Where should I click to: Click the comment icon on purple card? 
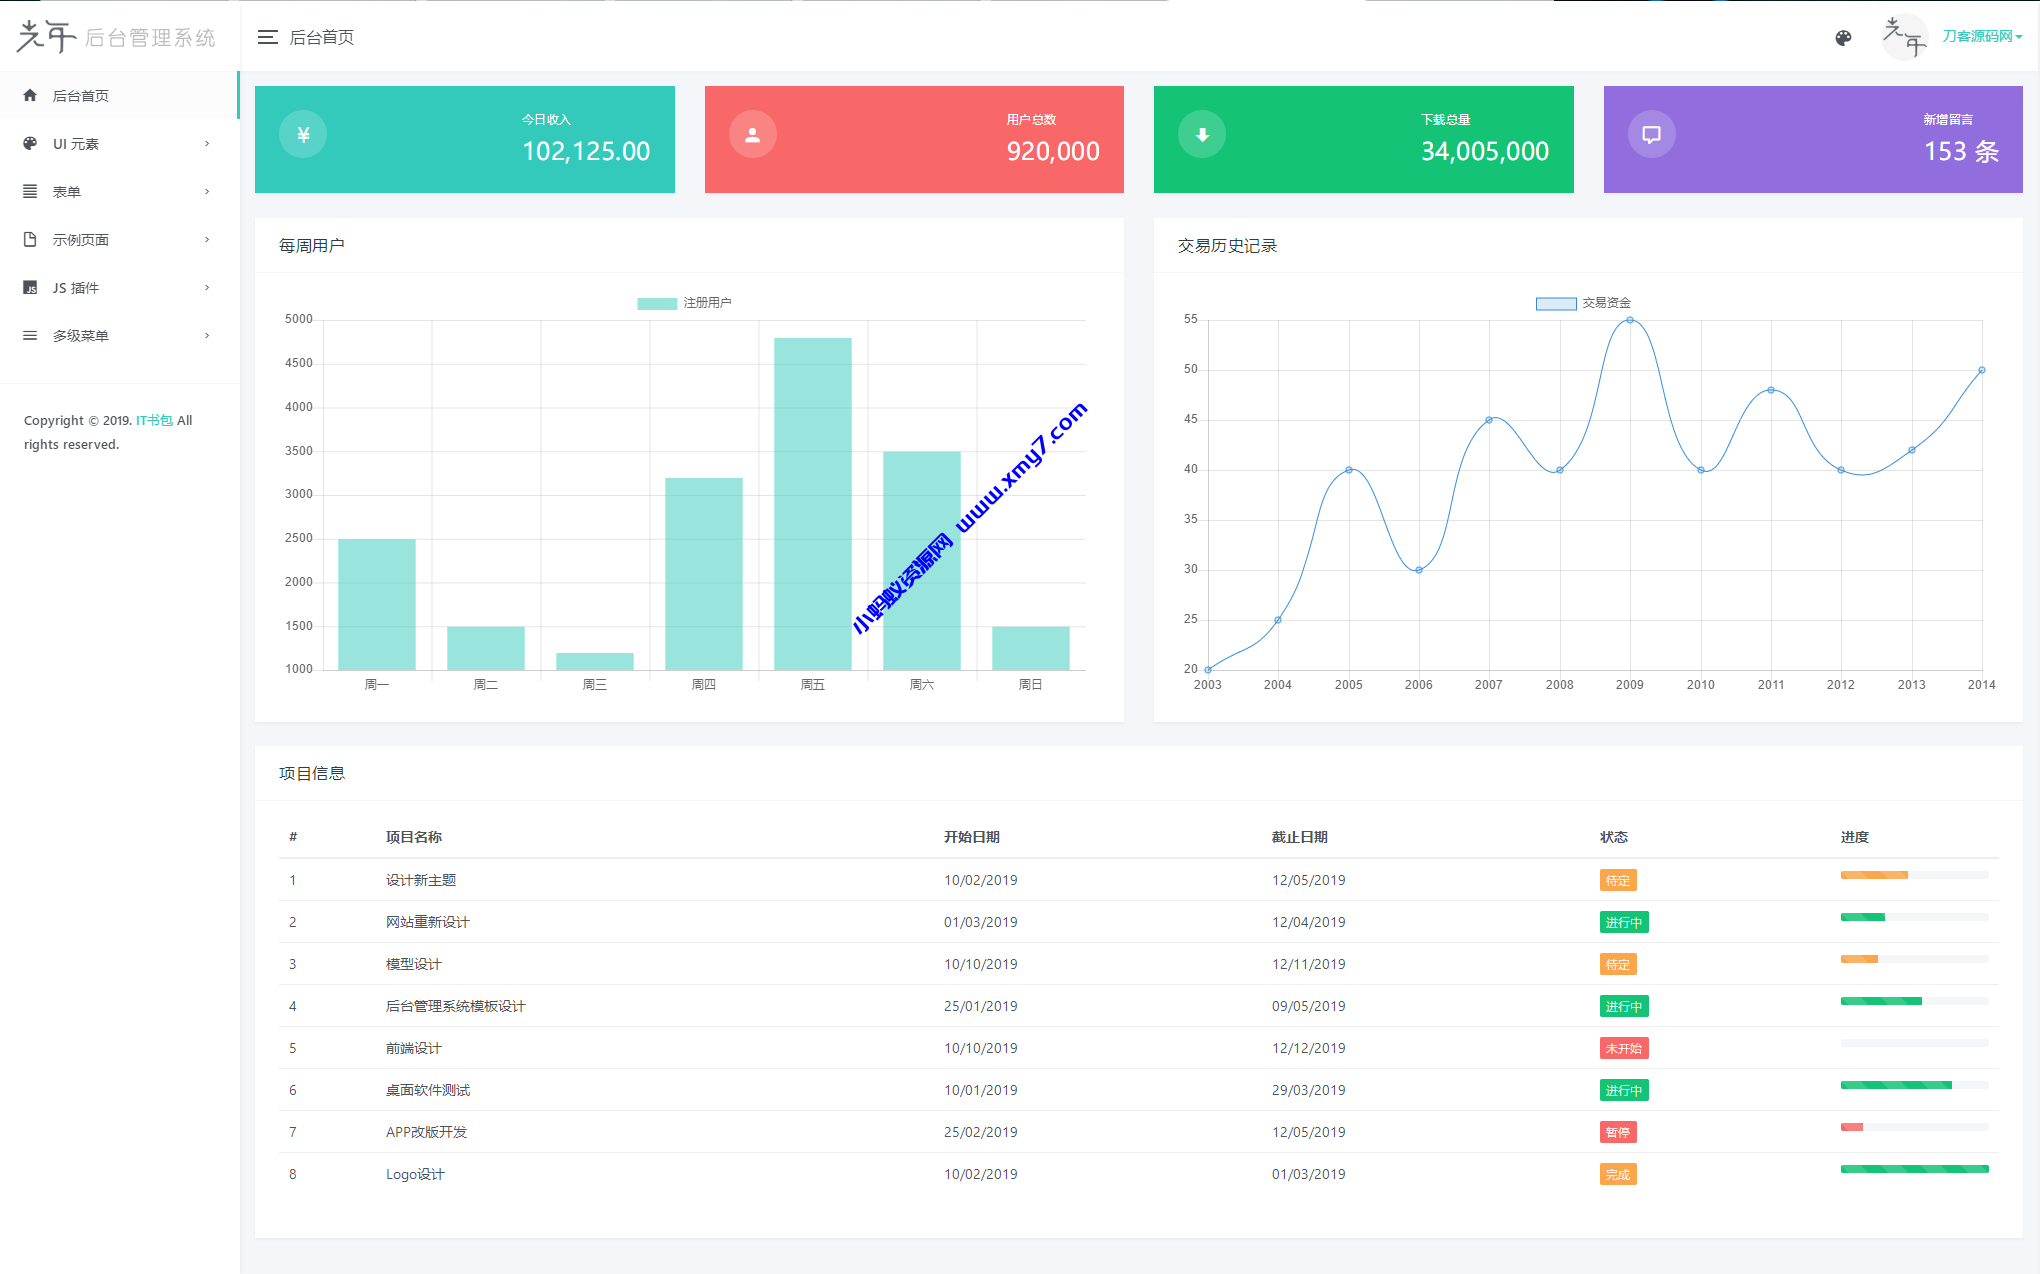[x=1651, y=135]
